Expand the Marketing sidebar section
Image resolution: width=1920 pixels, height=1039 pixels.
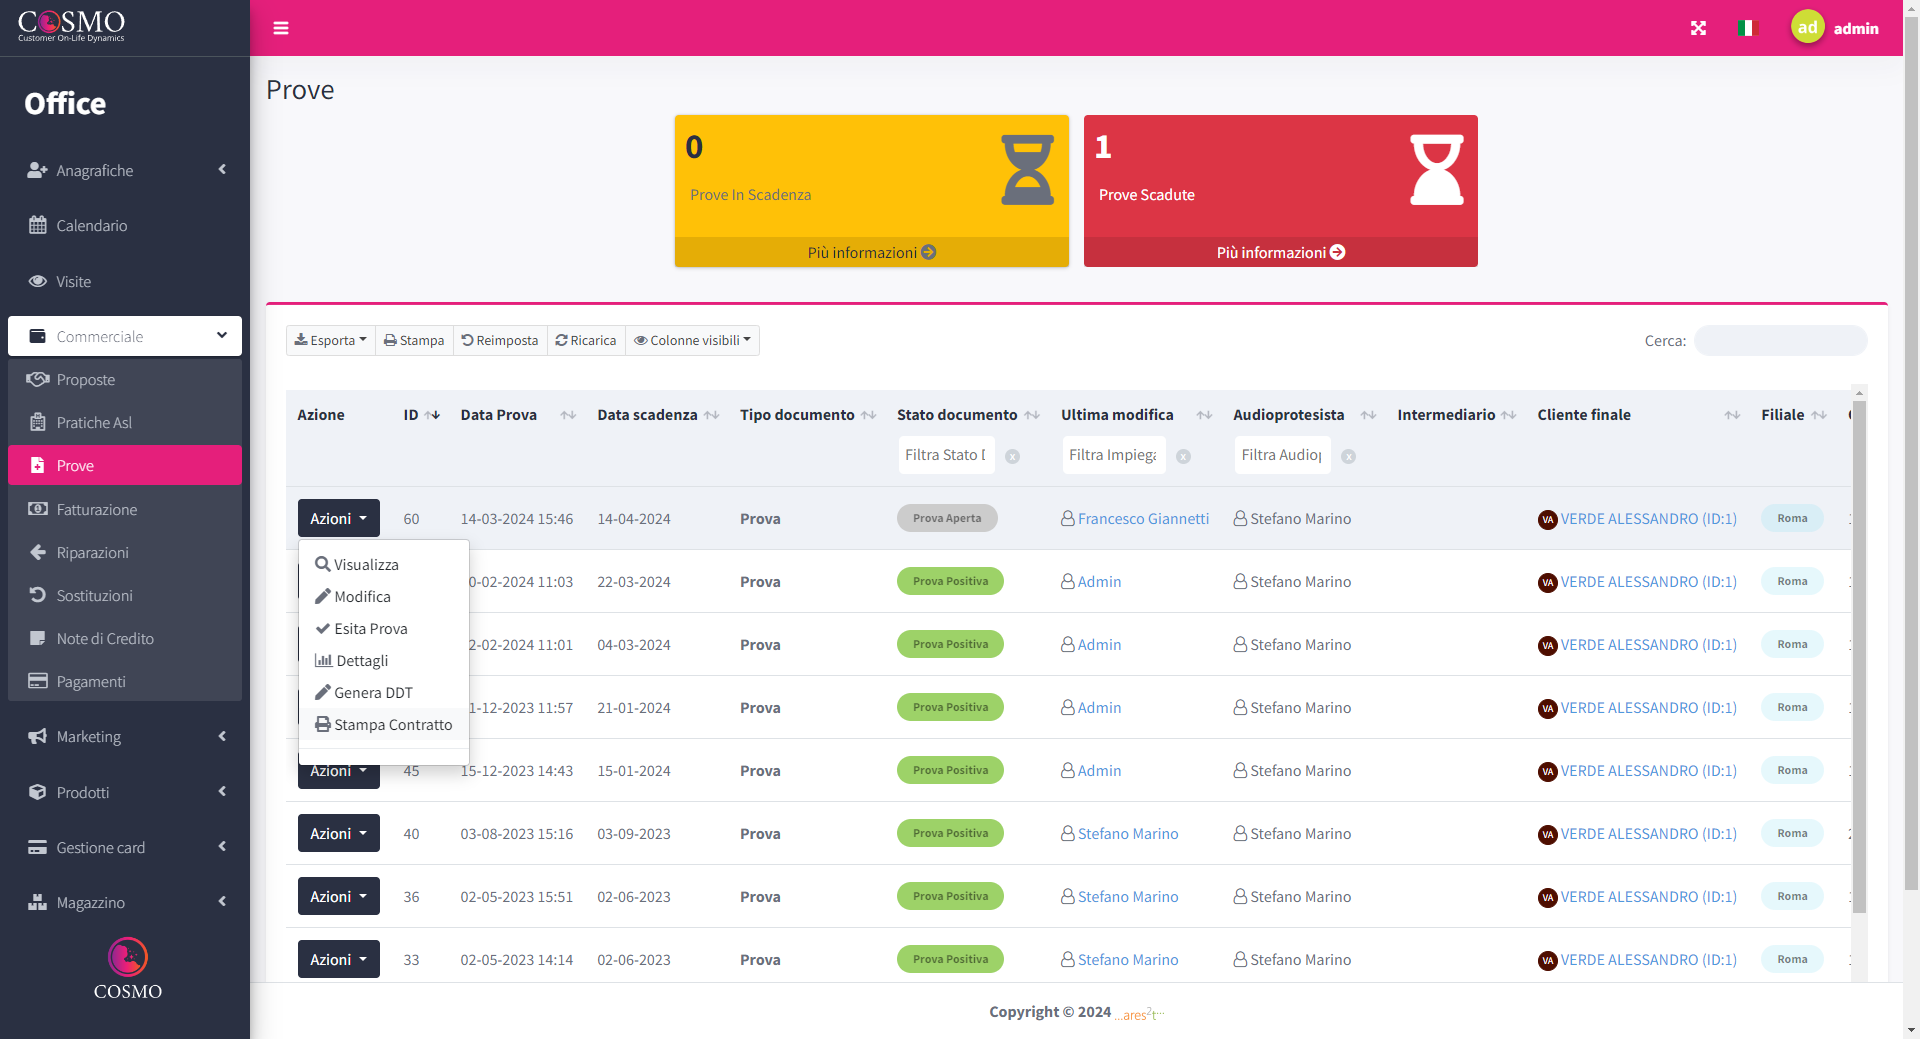125,737
